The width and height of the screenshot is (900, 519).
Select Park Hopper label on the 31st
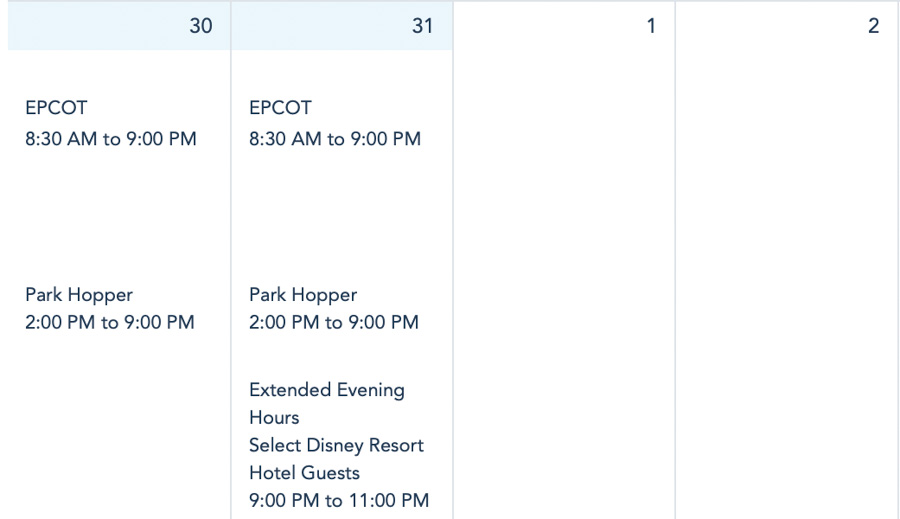(x=303, y=295)
